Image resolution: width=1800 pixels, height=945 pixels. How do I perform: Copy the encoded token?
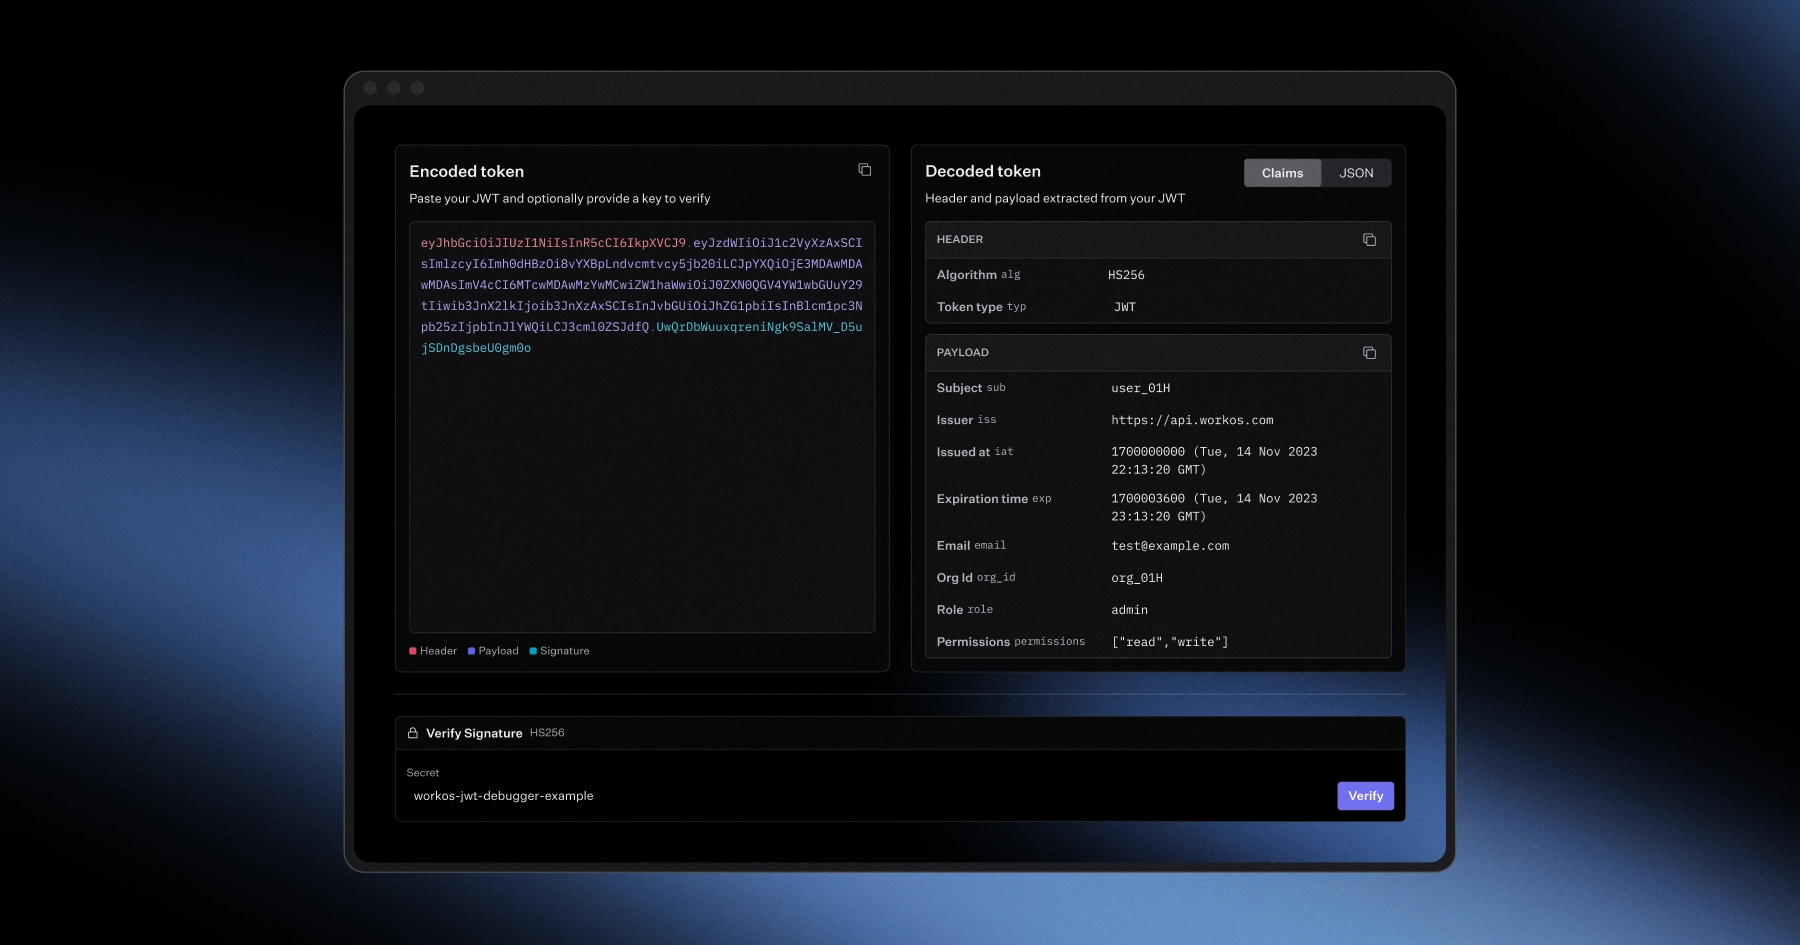point(864,169)
